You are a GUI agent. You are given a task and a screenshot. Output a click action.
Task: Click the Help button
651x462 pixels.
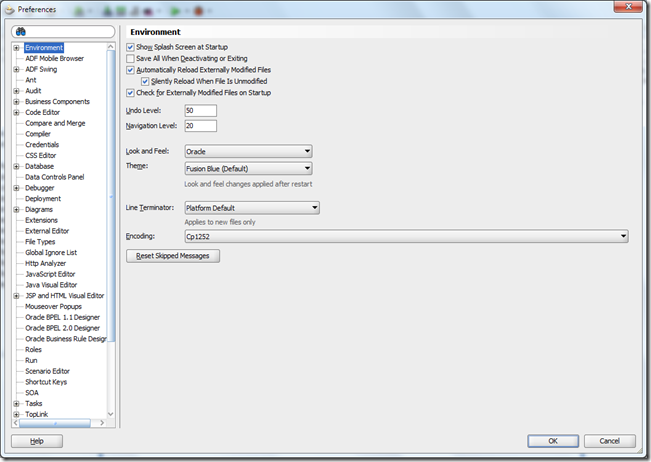coord(37,441)
